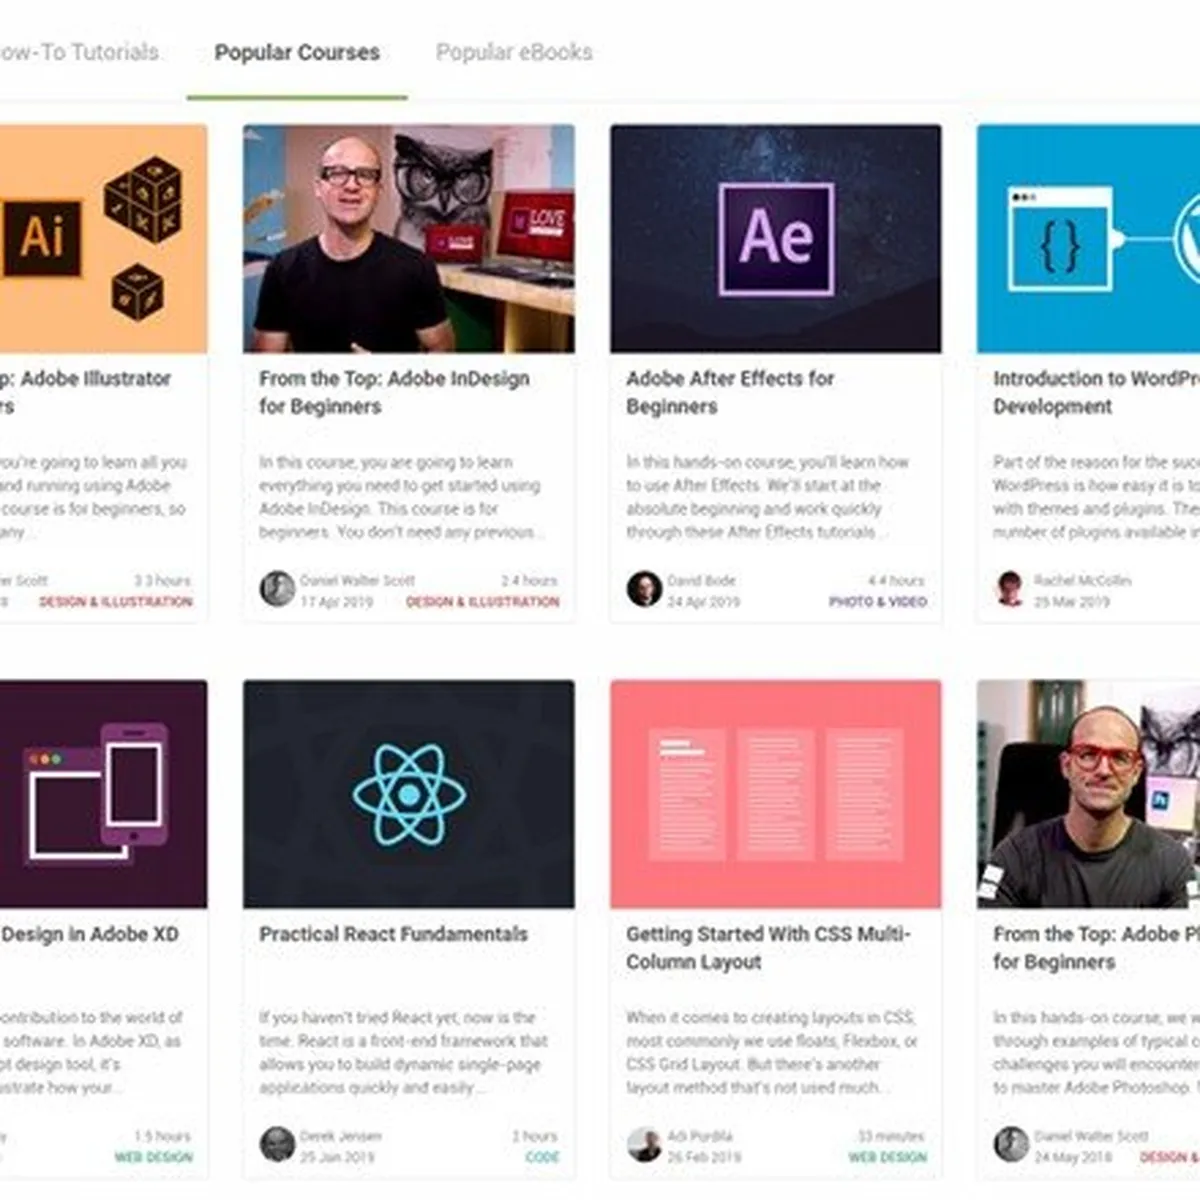Click the 25 Jan 2019 date on React card
The height and width of the screenshot is (1200, 1200).
click(x=337, y=1157)
